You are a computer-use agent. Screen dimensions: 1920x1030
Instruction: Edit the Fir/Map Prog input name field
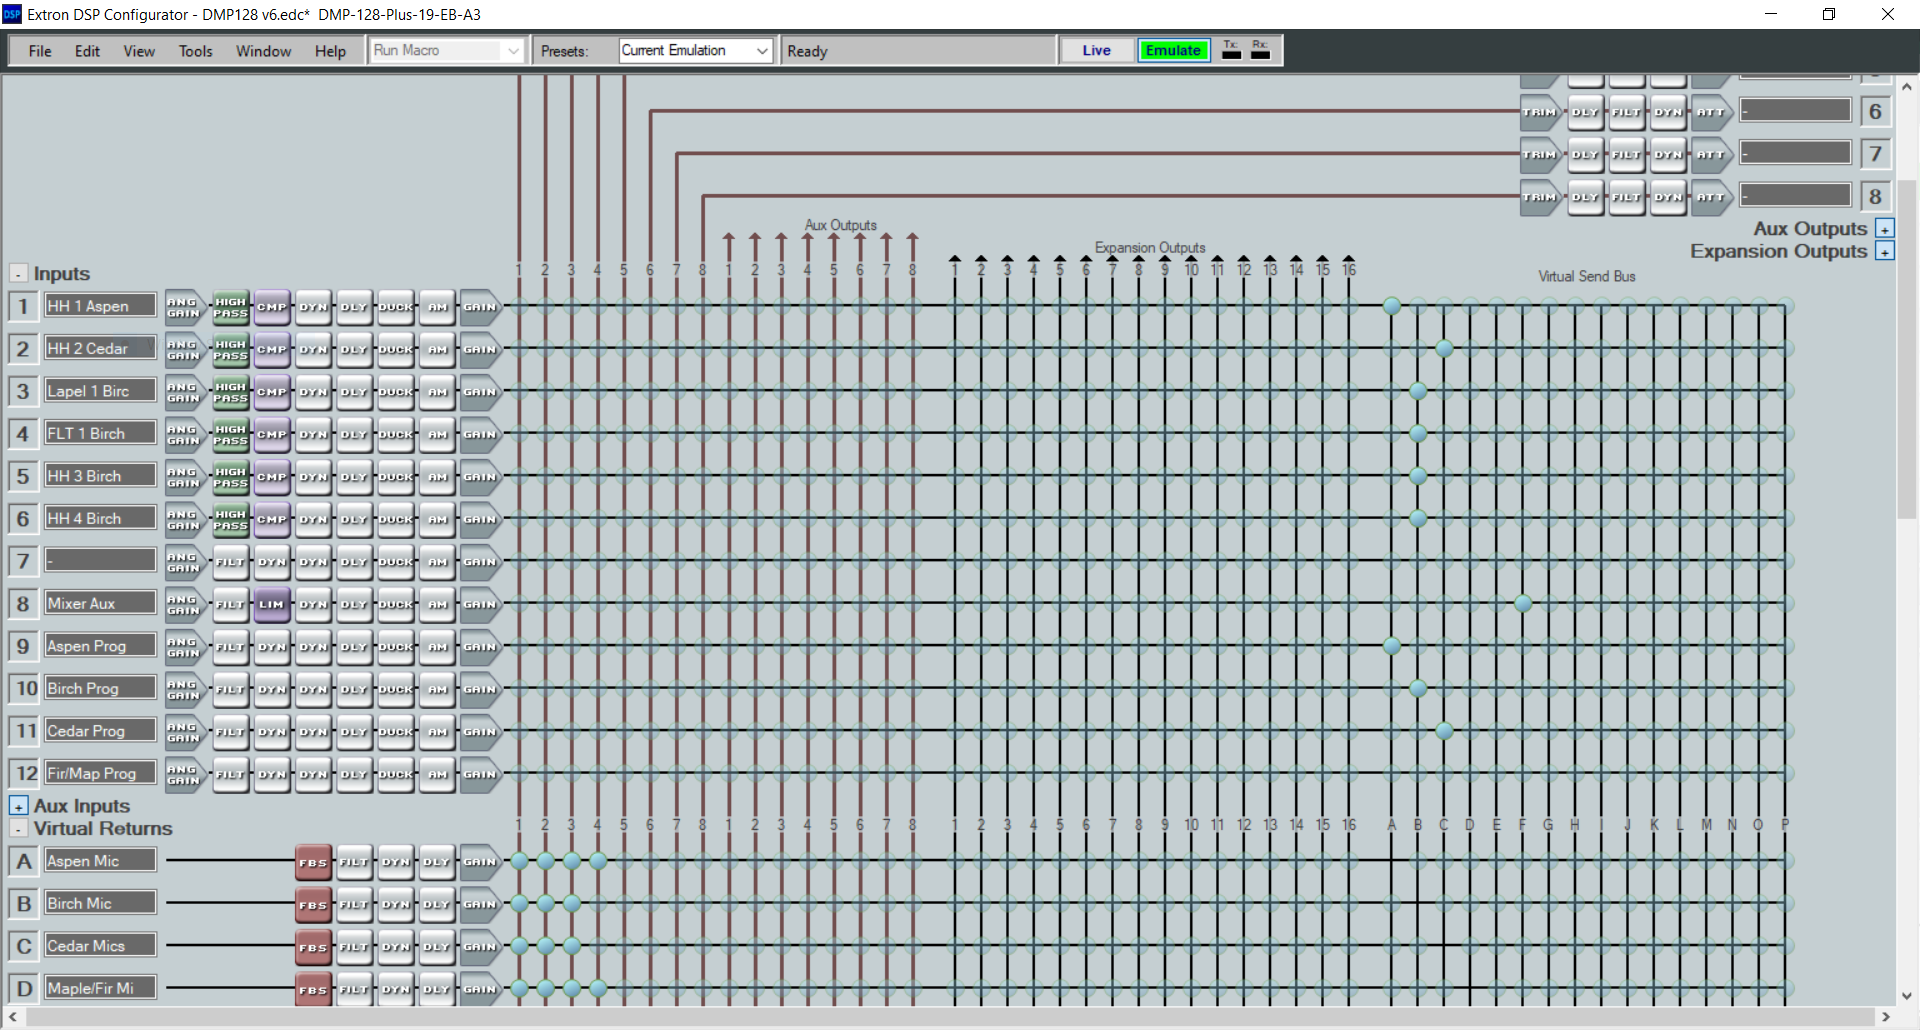[100, 773]
